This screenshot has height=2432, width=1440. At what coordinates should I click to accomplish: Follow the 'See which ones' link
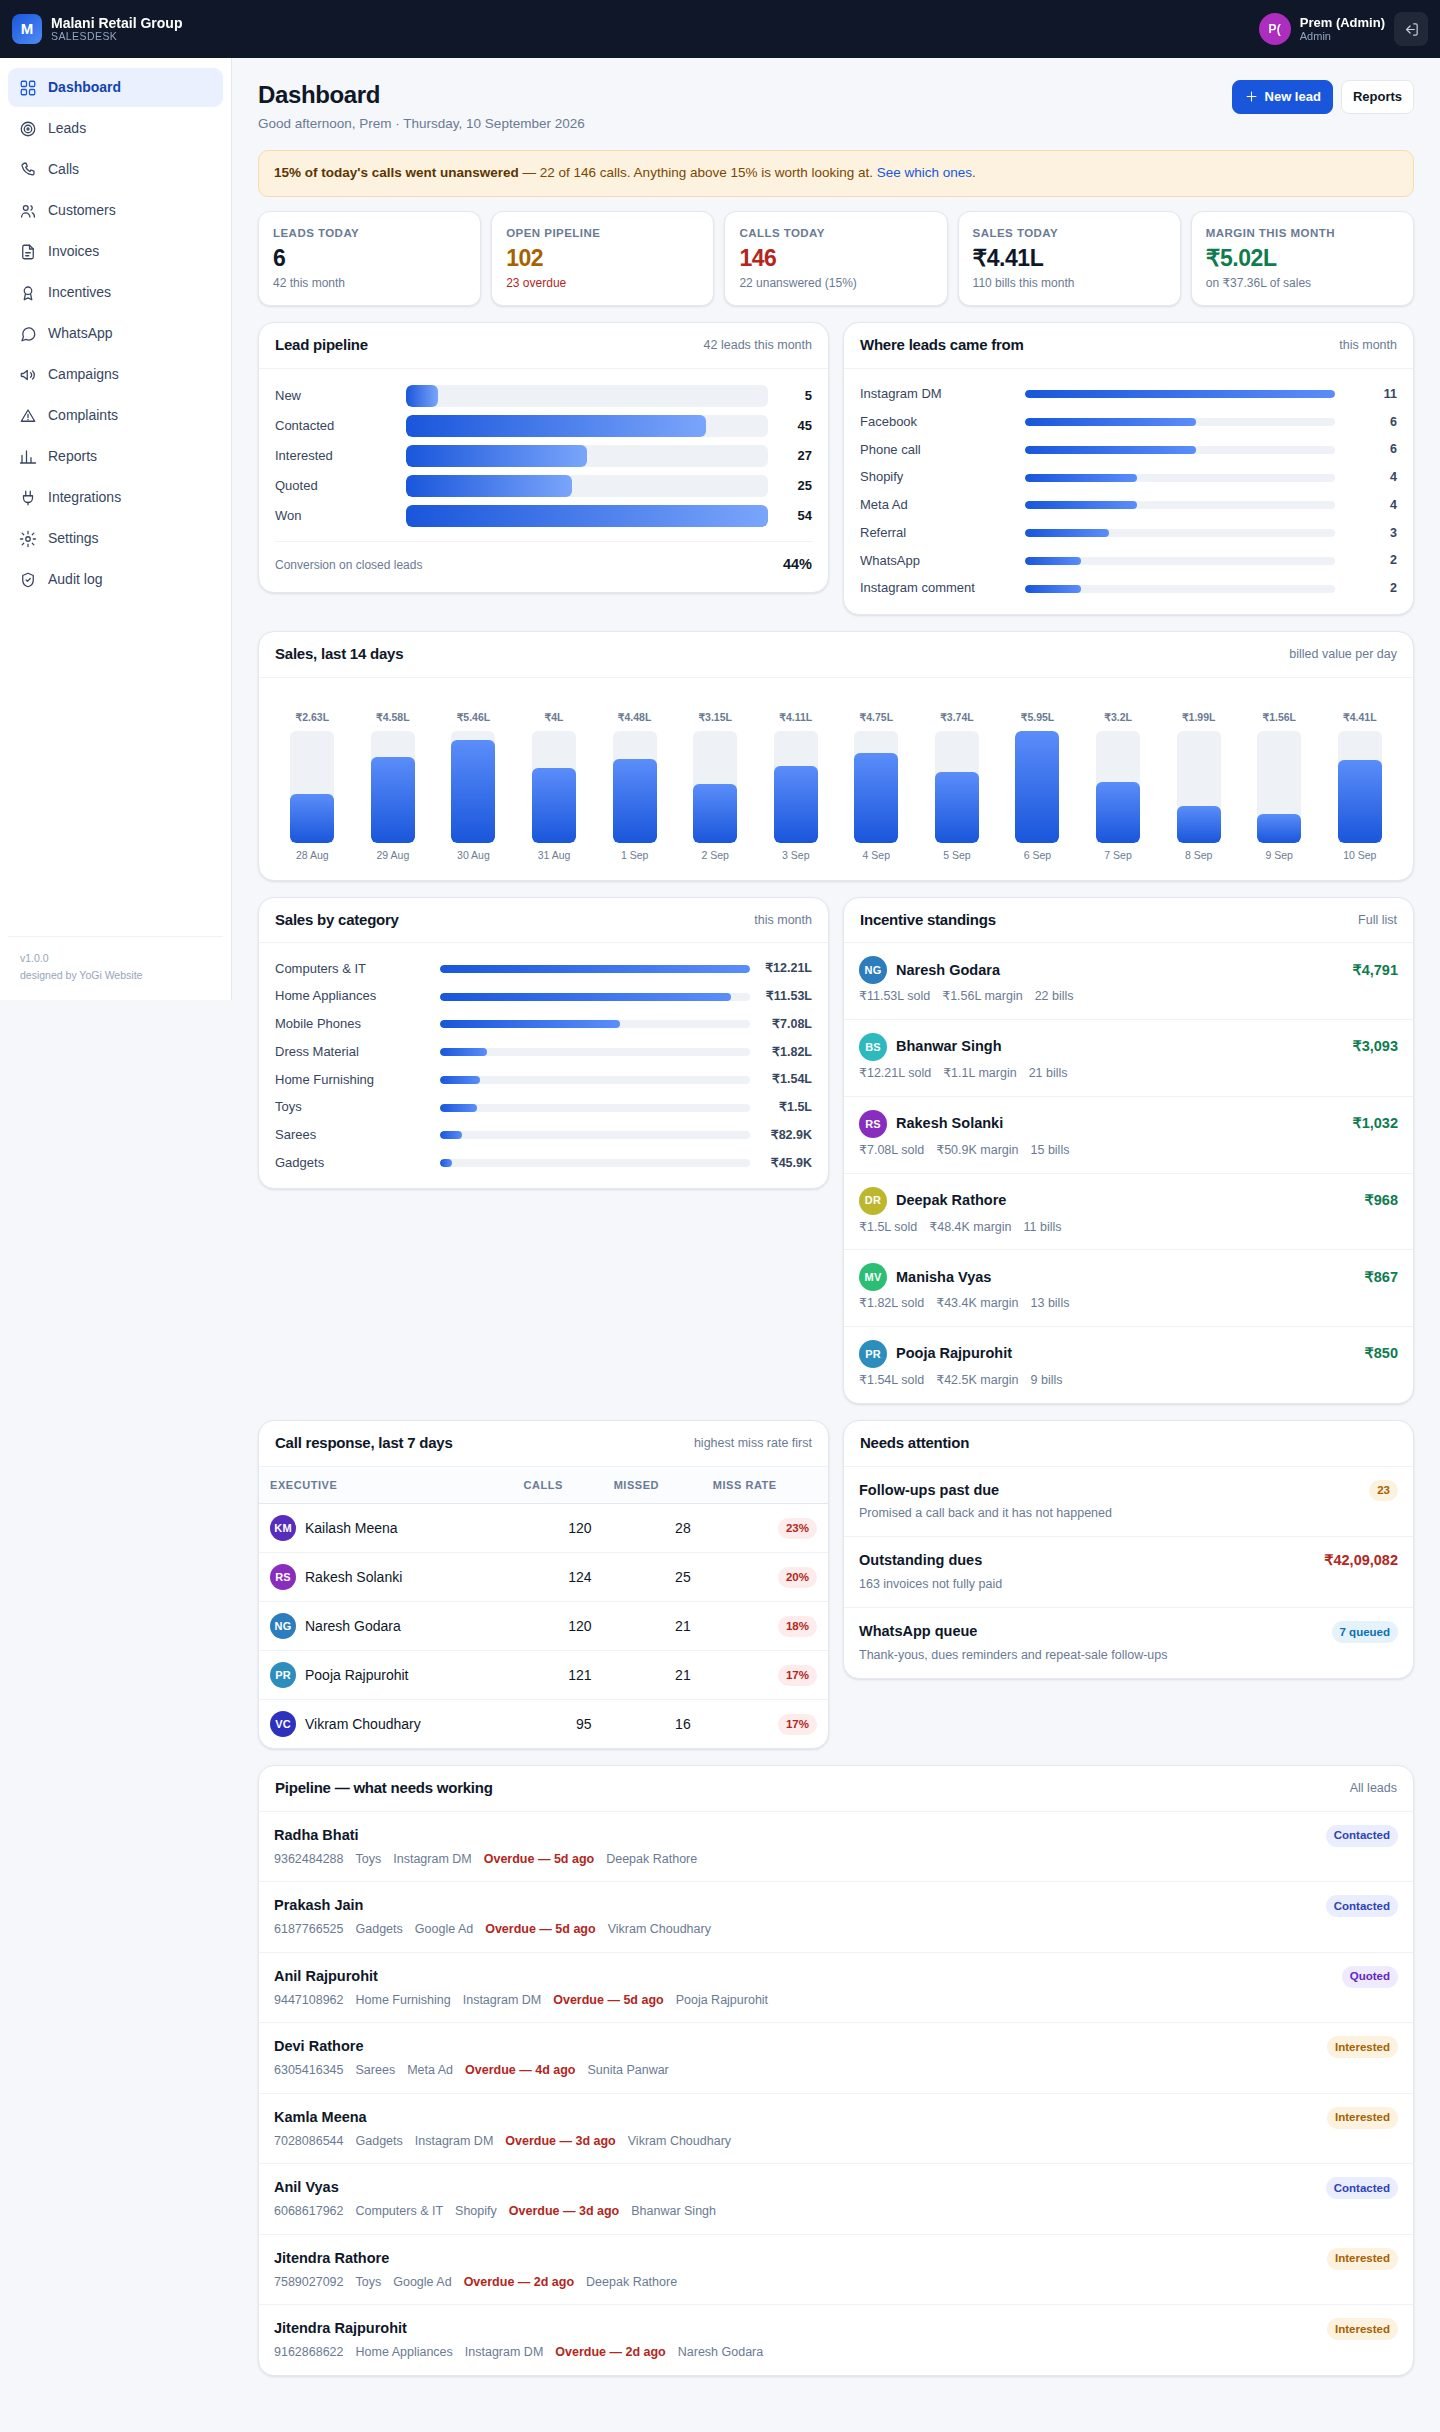click(x=924, y=173)
